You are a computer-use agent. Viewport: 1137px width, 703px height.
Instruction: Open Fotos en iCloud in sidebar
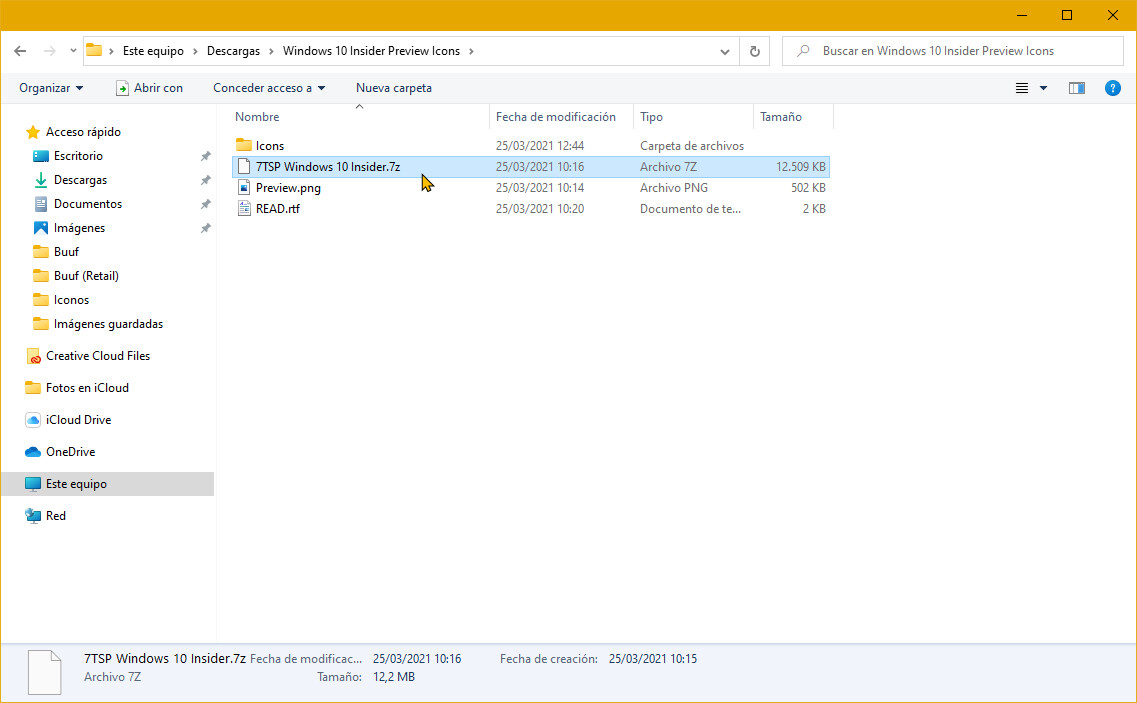pos(87,388)
